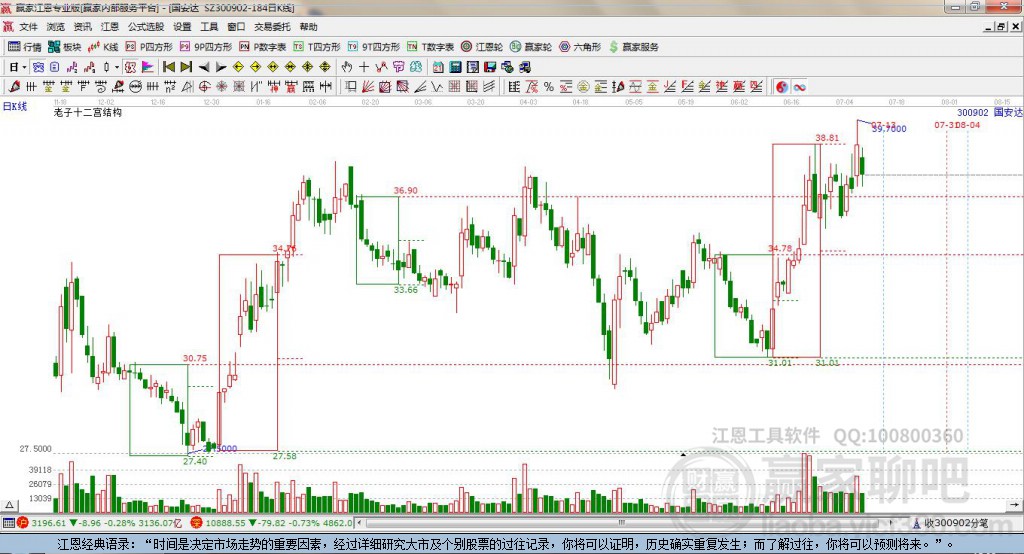Open the 六角形 hexagon tool
This screenshot has width=1024, height=554.
tap(580, 47)
